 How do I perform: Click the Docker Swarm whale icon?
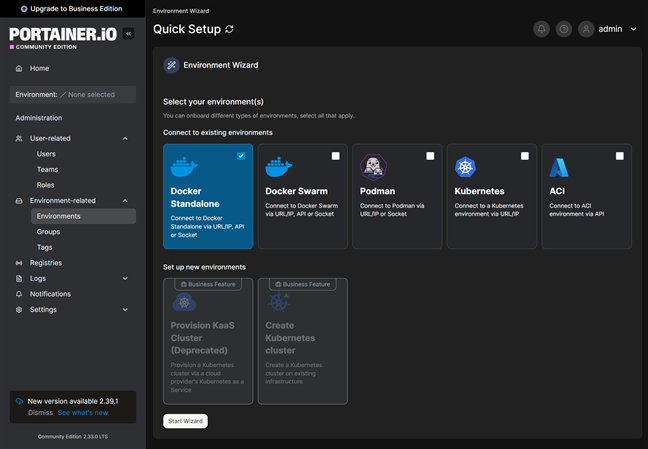(279, 167)
